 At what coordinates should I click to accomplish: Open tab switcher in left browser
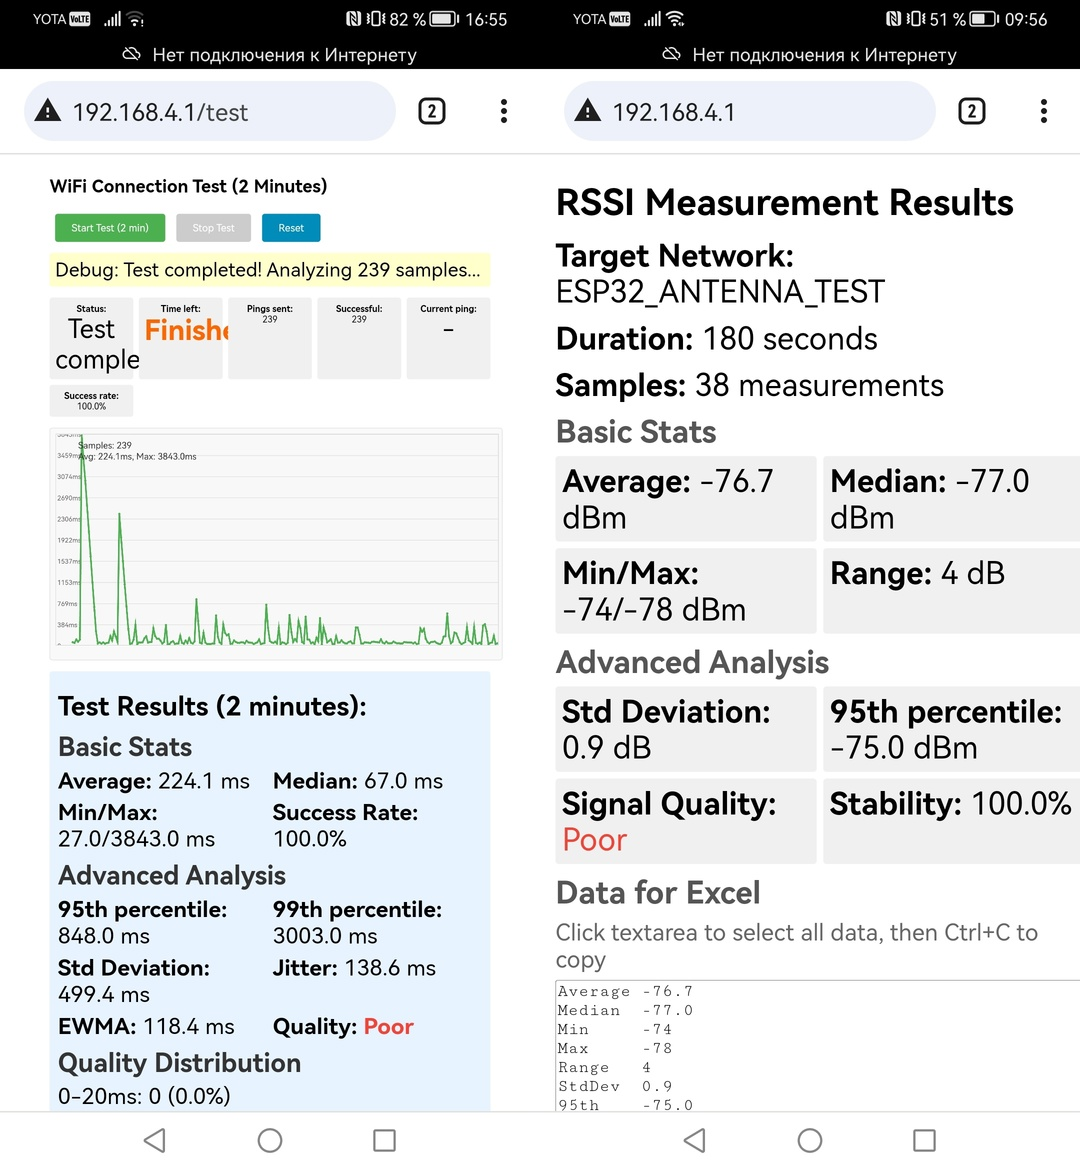click(431, 111)
